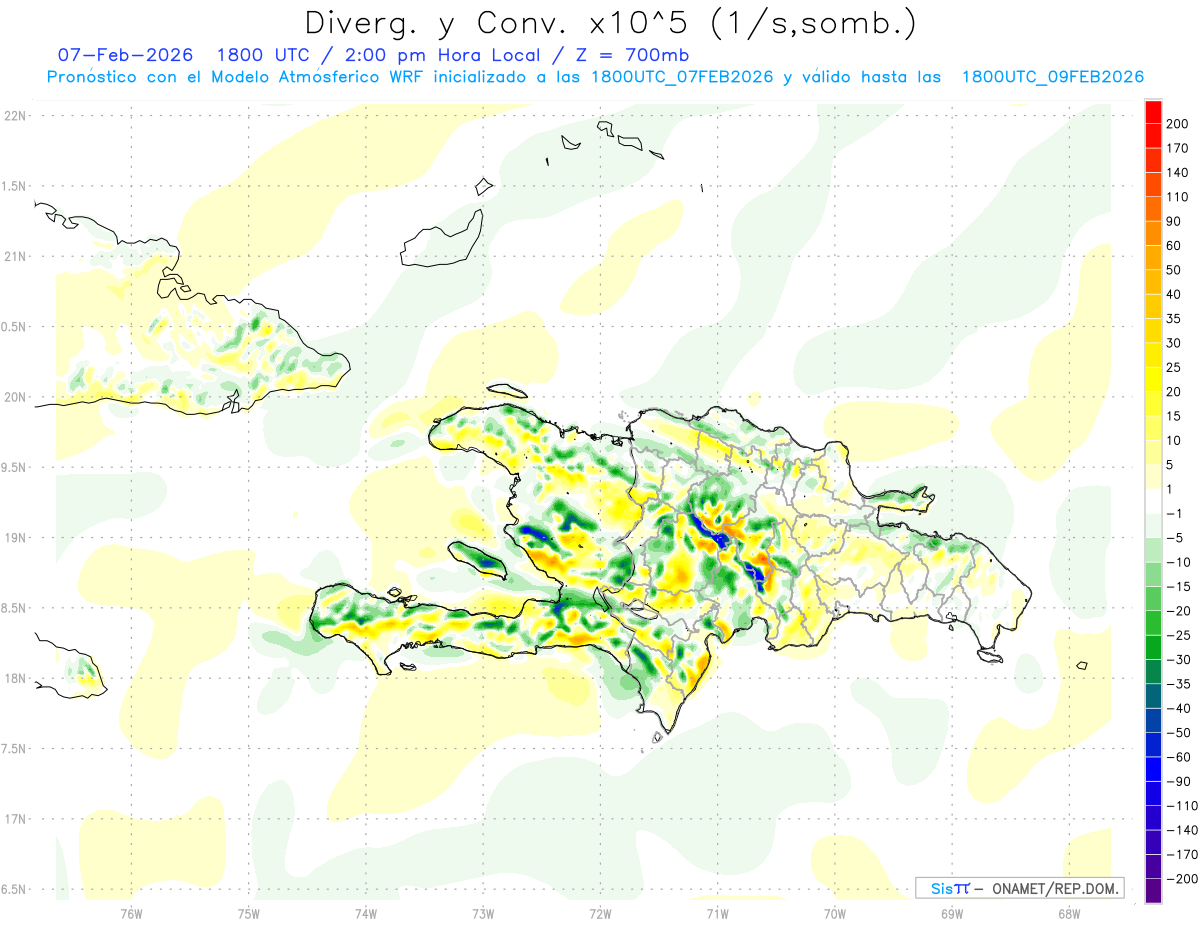The height and width of the screenshot is (927, 1200).
Task: Click the "20N" latitude label
Action: tap(15, 397)
